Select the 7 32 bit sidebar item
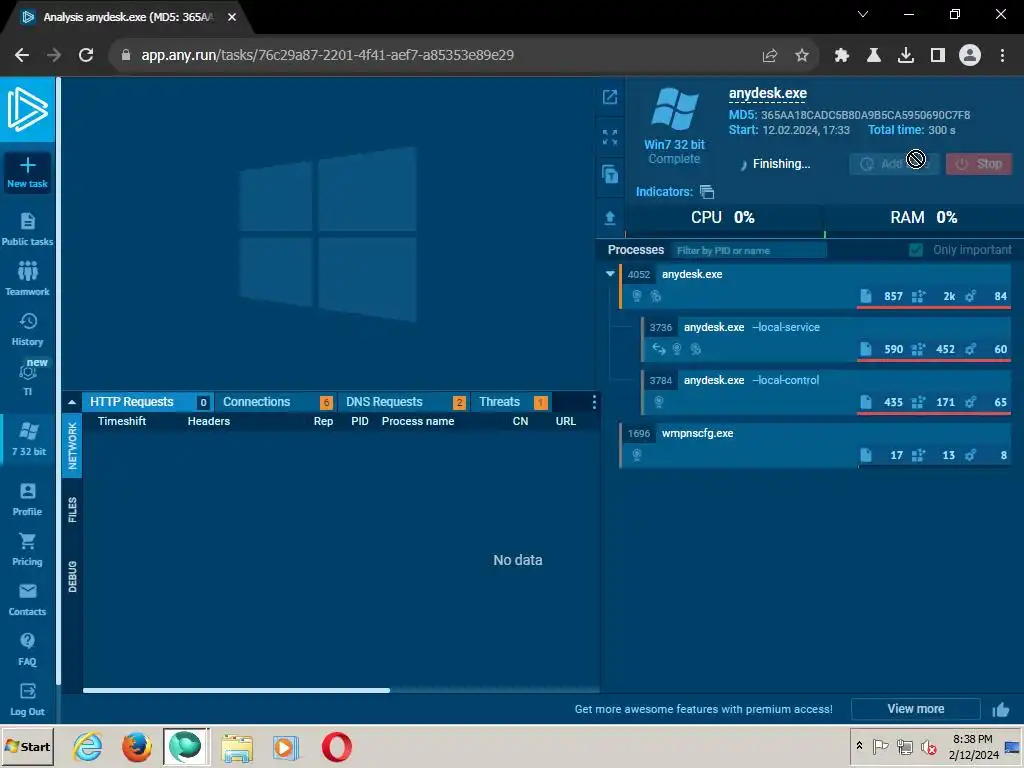 click(x=29, y=438)
